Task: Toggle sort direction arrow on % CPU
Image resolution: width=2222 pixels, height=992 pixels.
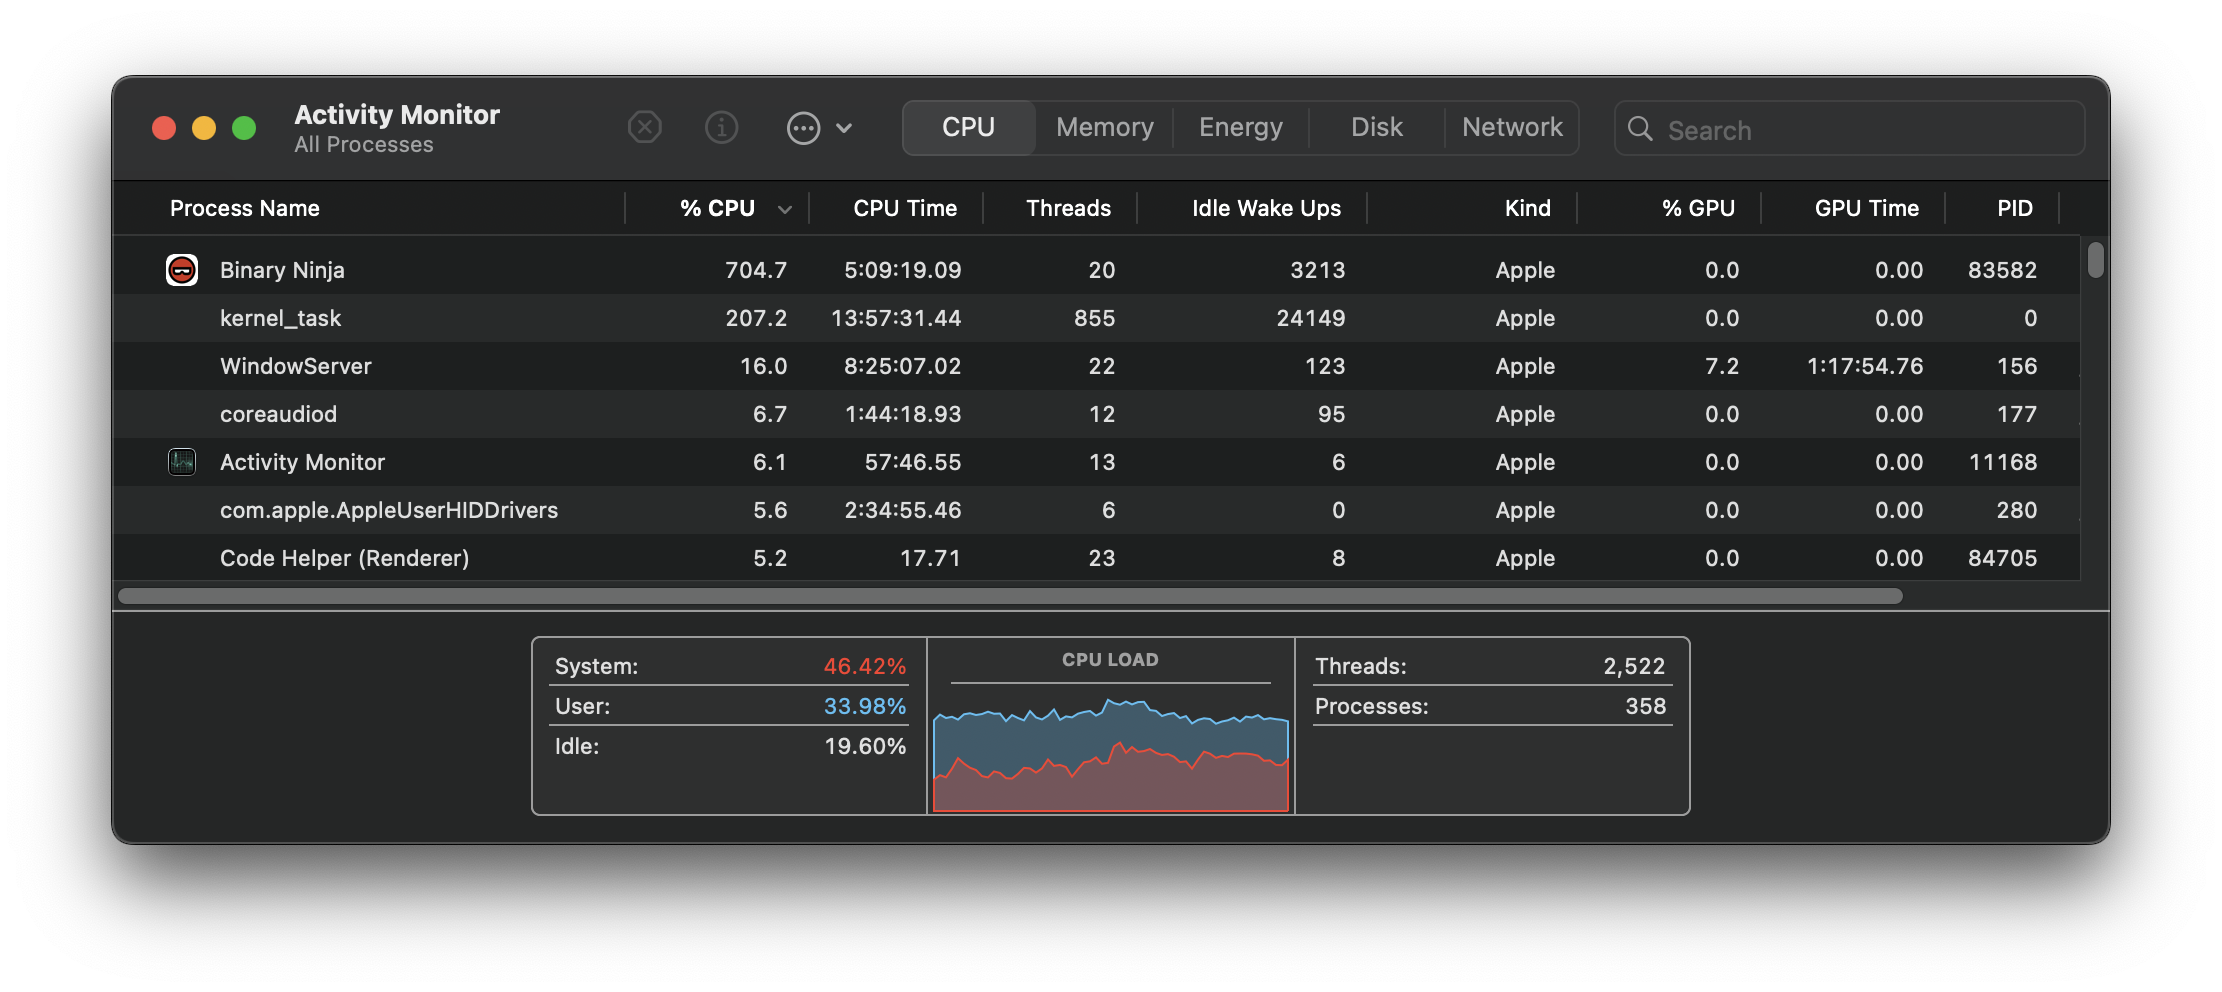Action: [785, 209]
